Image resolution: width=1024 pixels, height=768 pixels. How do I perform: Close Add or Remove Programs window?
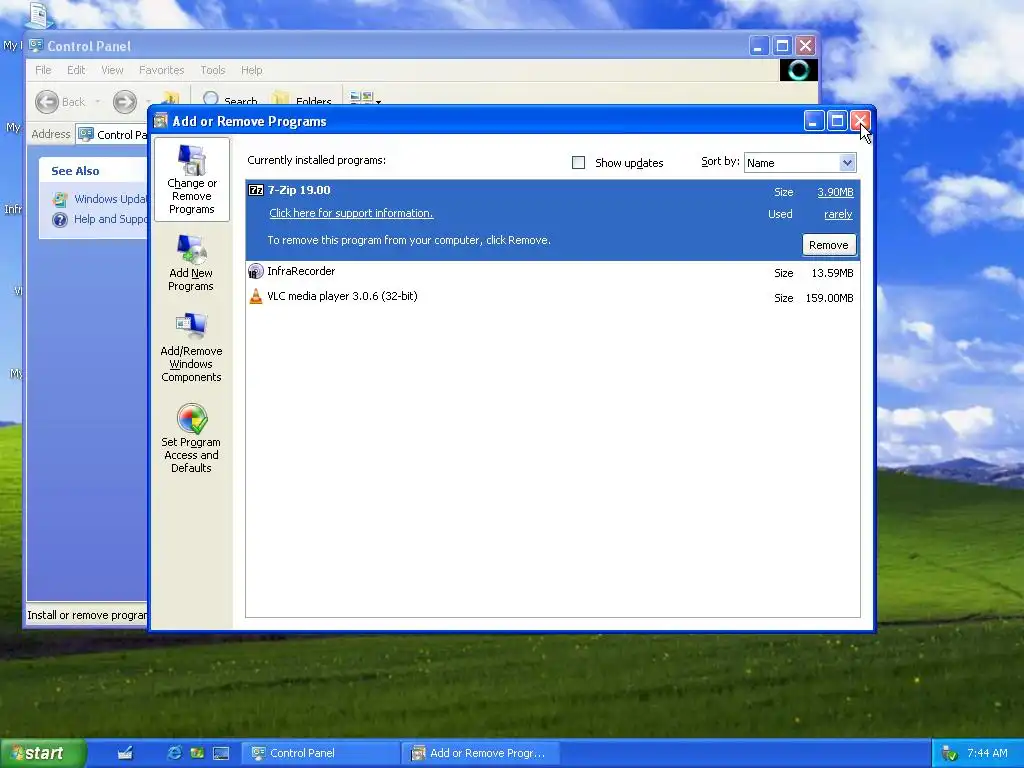point(860,121)
